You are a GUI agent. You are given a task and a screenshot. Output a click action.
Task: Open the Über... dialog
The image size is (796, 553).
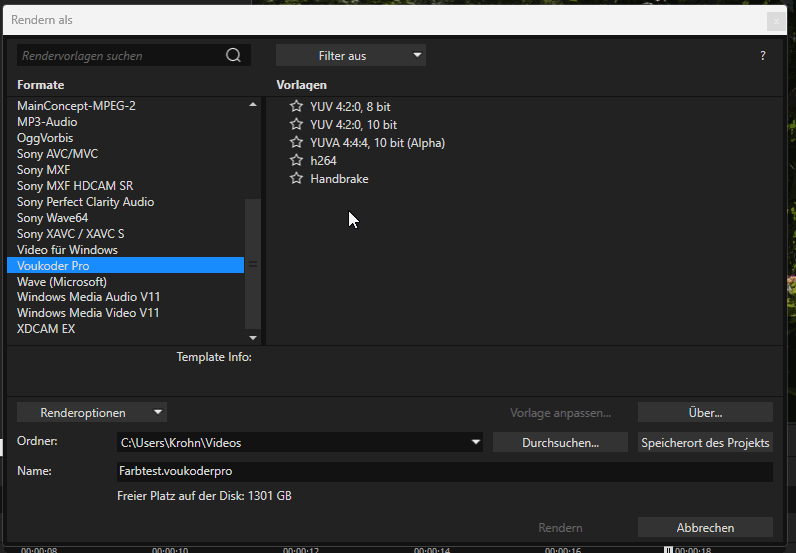[x=705, y=412]
